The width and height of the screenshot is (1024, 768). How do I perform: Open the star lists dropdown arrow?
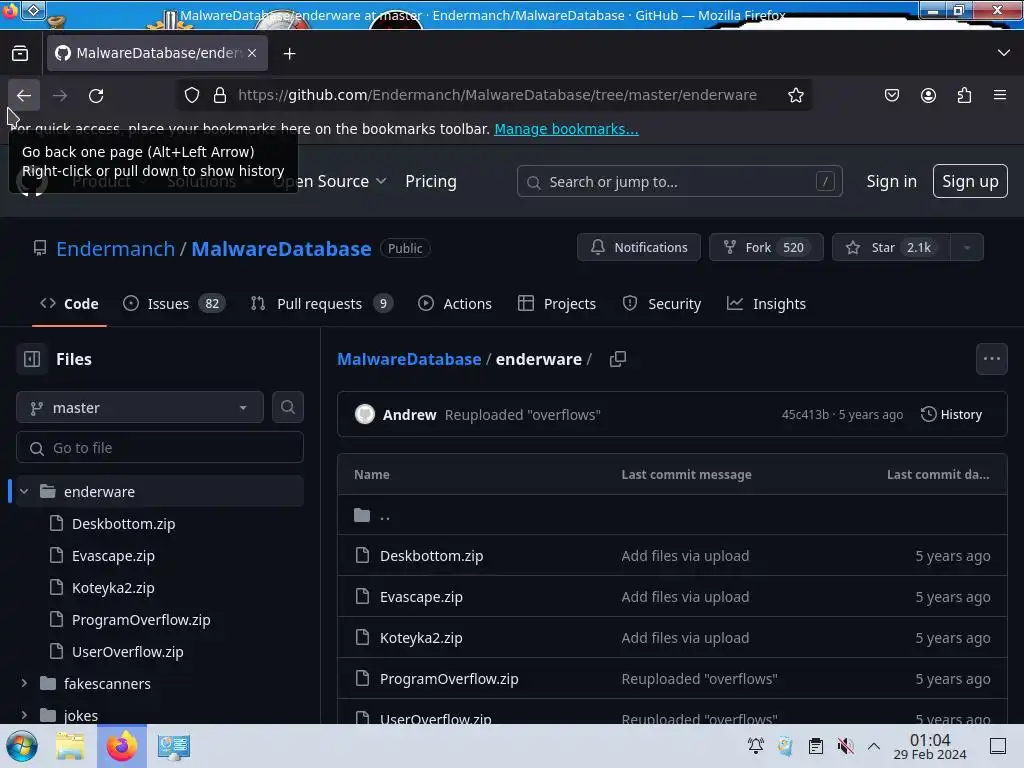(x=967, y=248)
